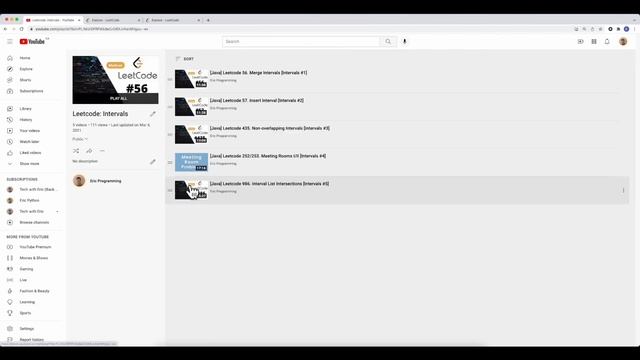Close the second browser tab
Image resolution: width=640 pixels, height=360 pixels.
pyautogui.click(x=139, y=20)
